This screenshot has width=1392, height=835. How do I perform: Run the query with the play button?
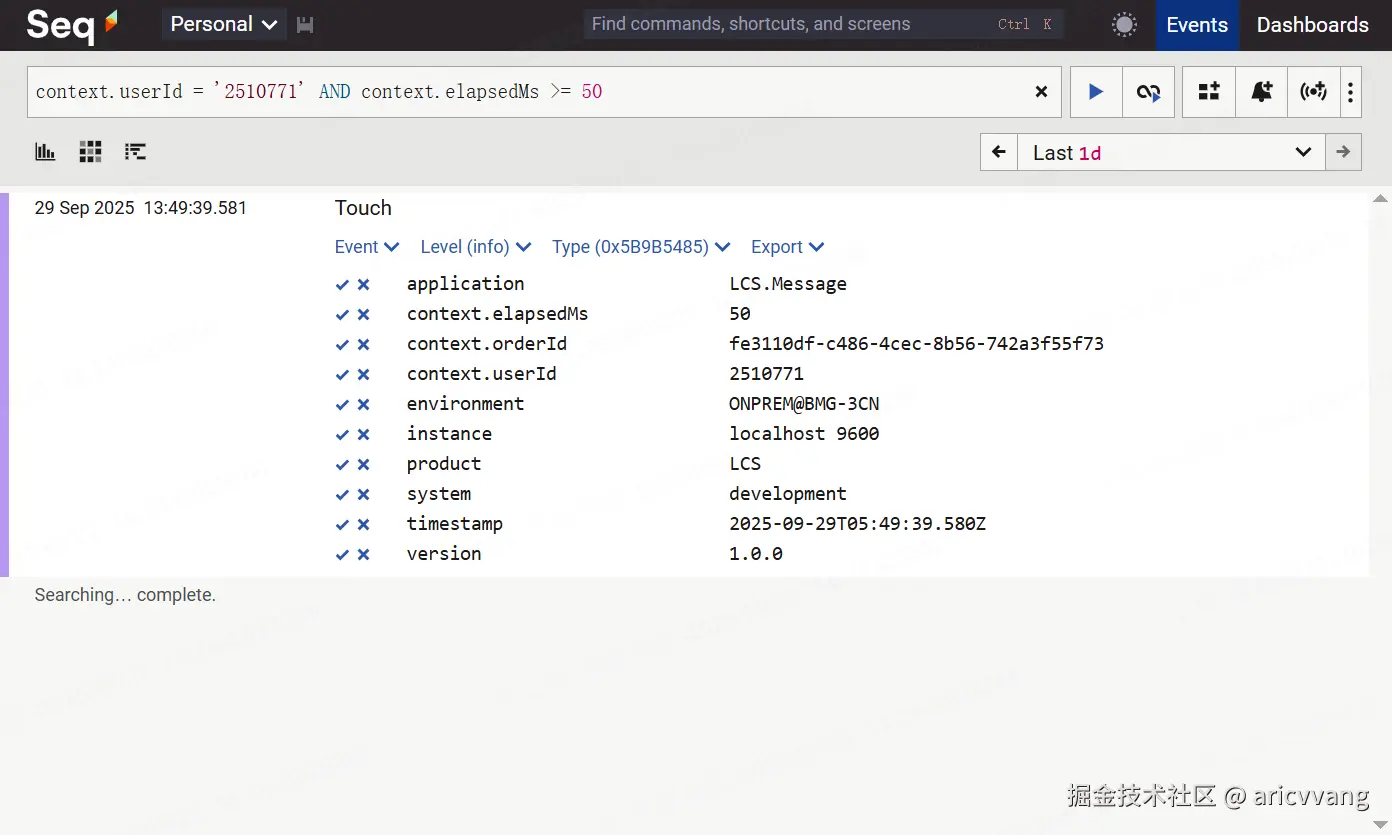1096,92
